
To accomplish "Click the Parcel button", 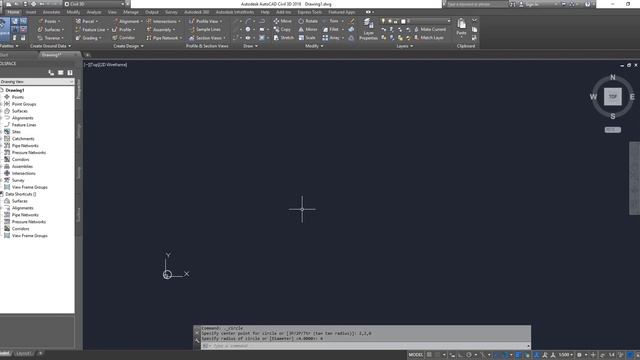I will tap(87, 21).
